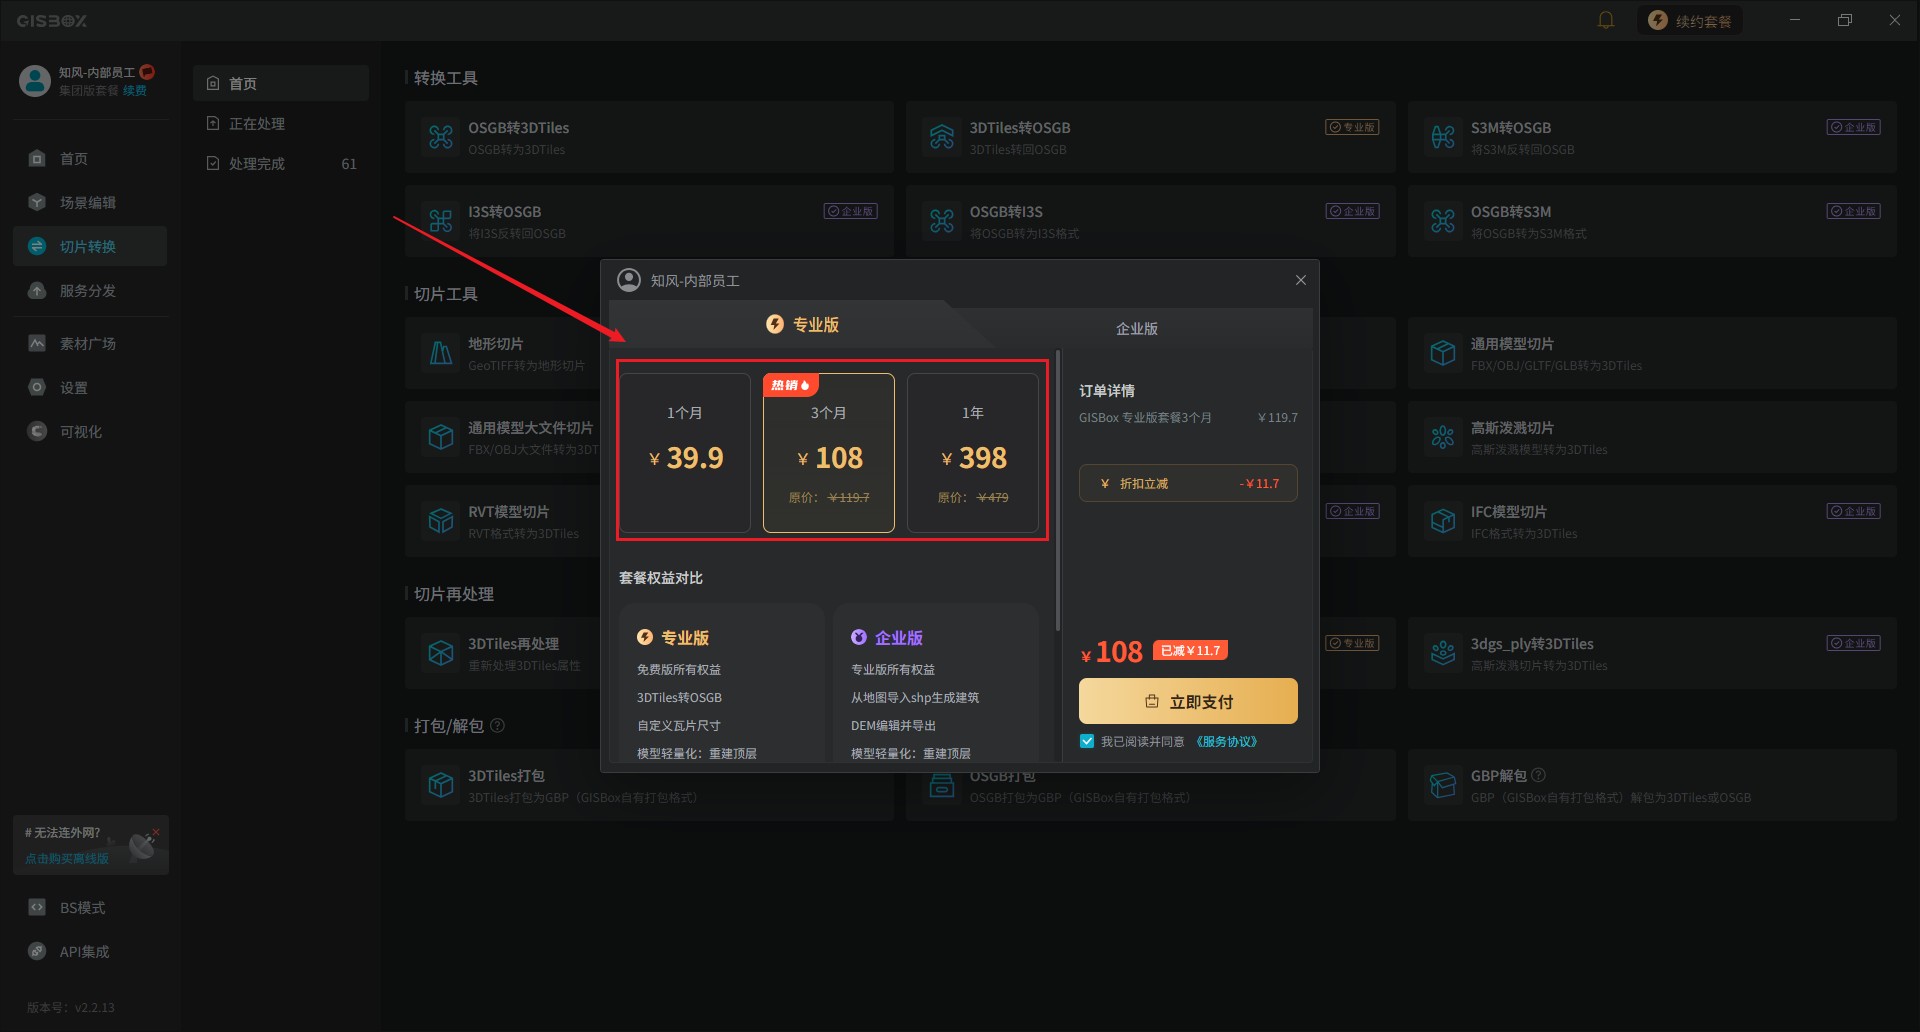The image size is (1920, 1032).
Task: Open 可视化 in the sidebar
Action: click(90, 431)
